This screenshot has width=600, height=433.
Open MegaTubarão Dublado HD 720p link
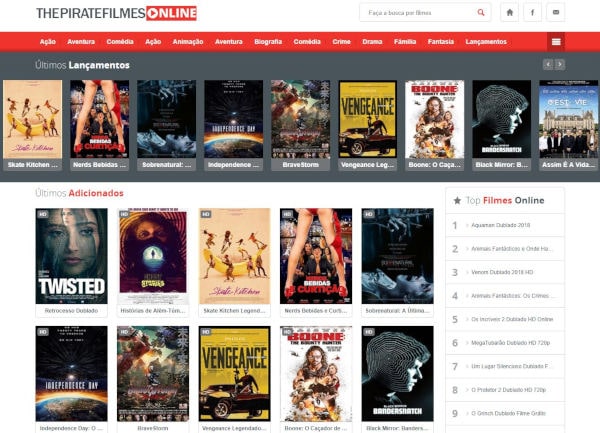pos(510,343)
